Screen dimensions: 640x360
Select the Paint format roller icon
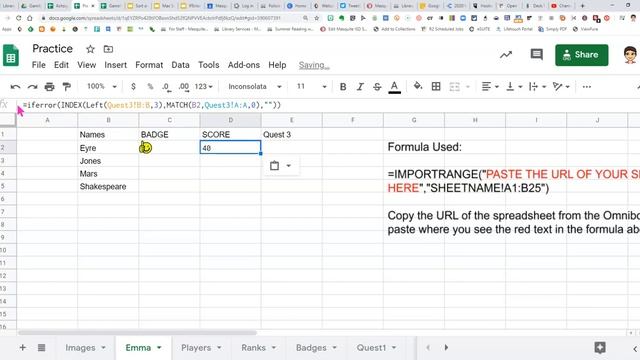coord(66,87)
